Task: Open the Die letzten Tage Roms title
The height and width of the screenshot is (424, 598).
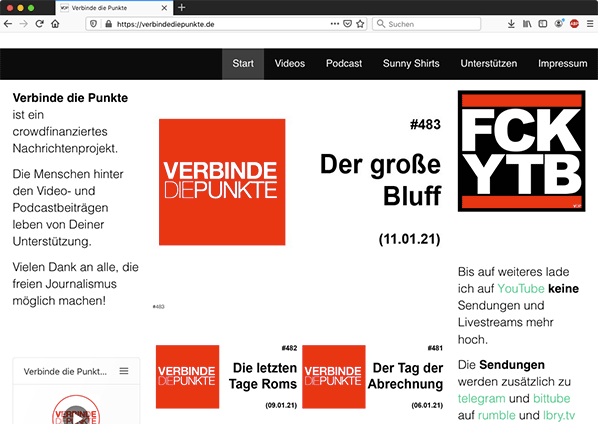Action: pos(263,376)
